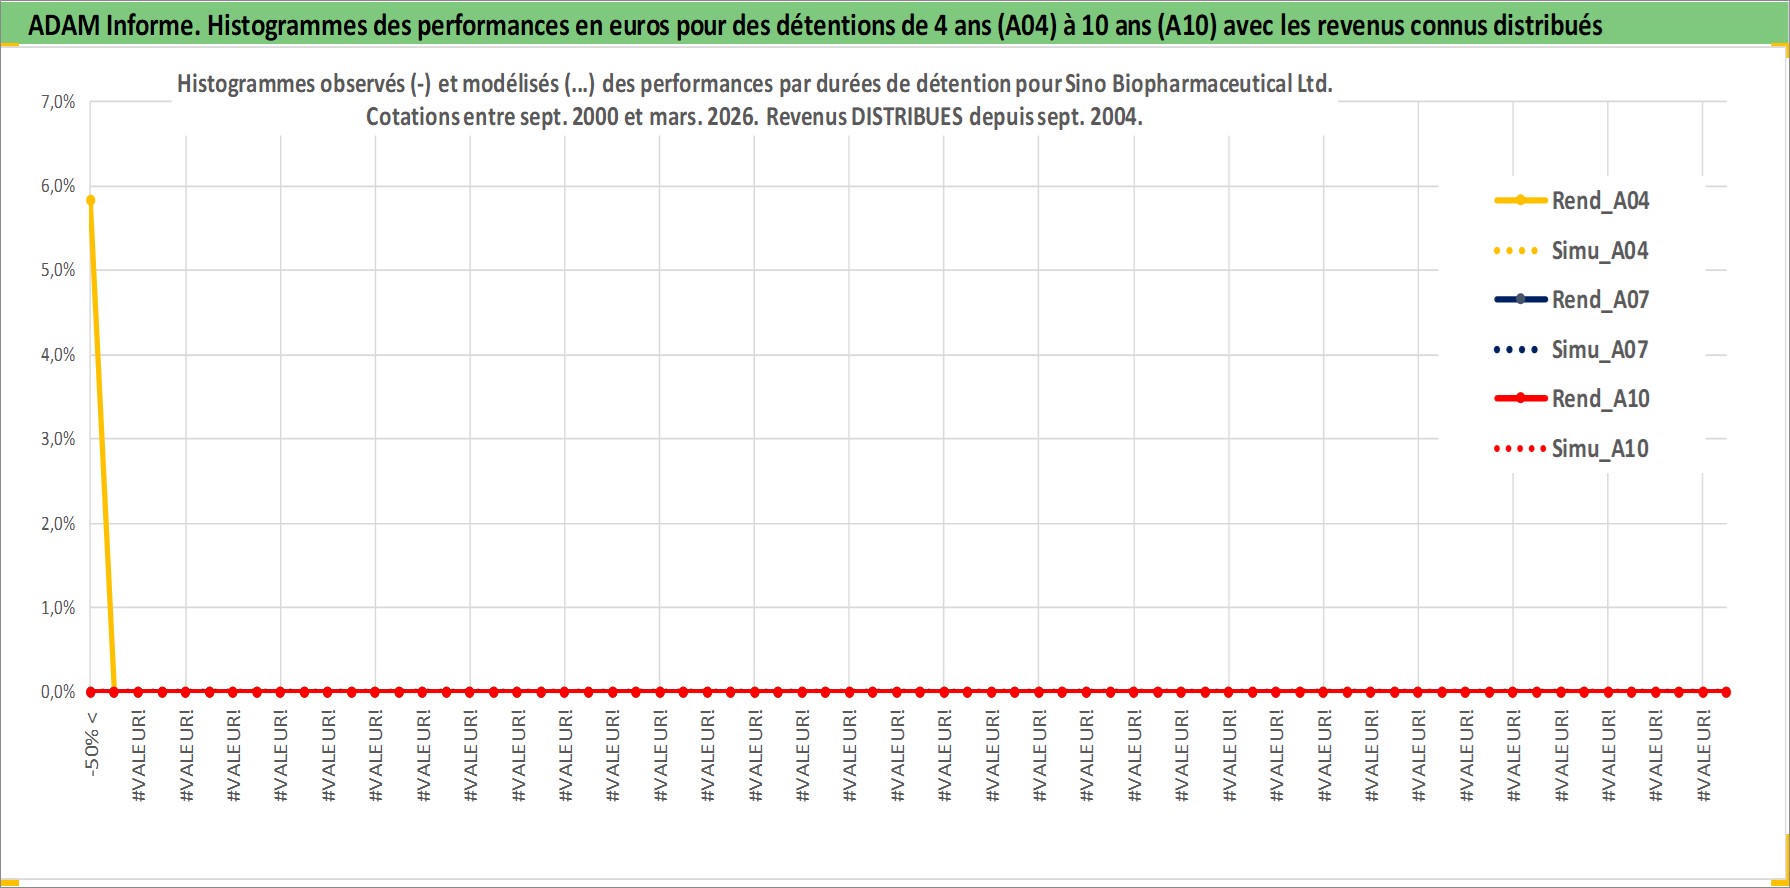The width and height of the screenshot is (1790, 888).
Task: Click the dark blue Rend_A07 line swatch
Action: 1520,300
